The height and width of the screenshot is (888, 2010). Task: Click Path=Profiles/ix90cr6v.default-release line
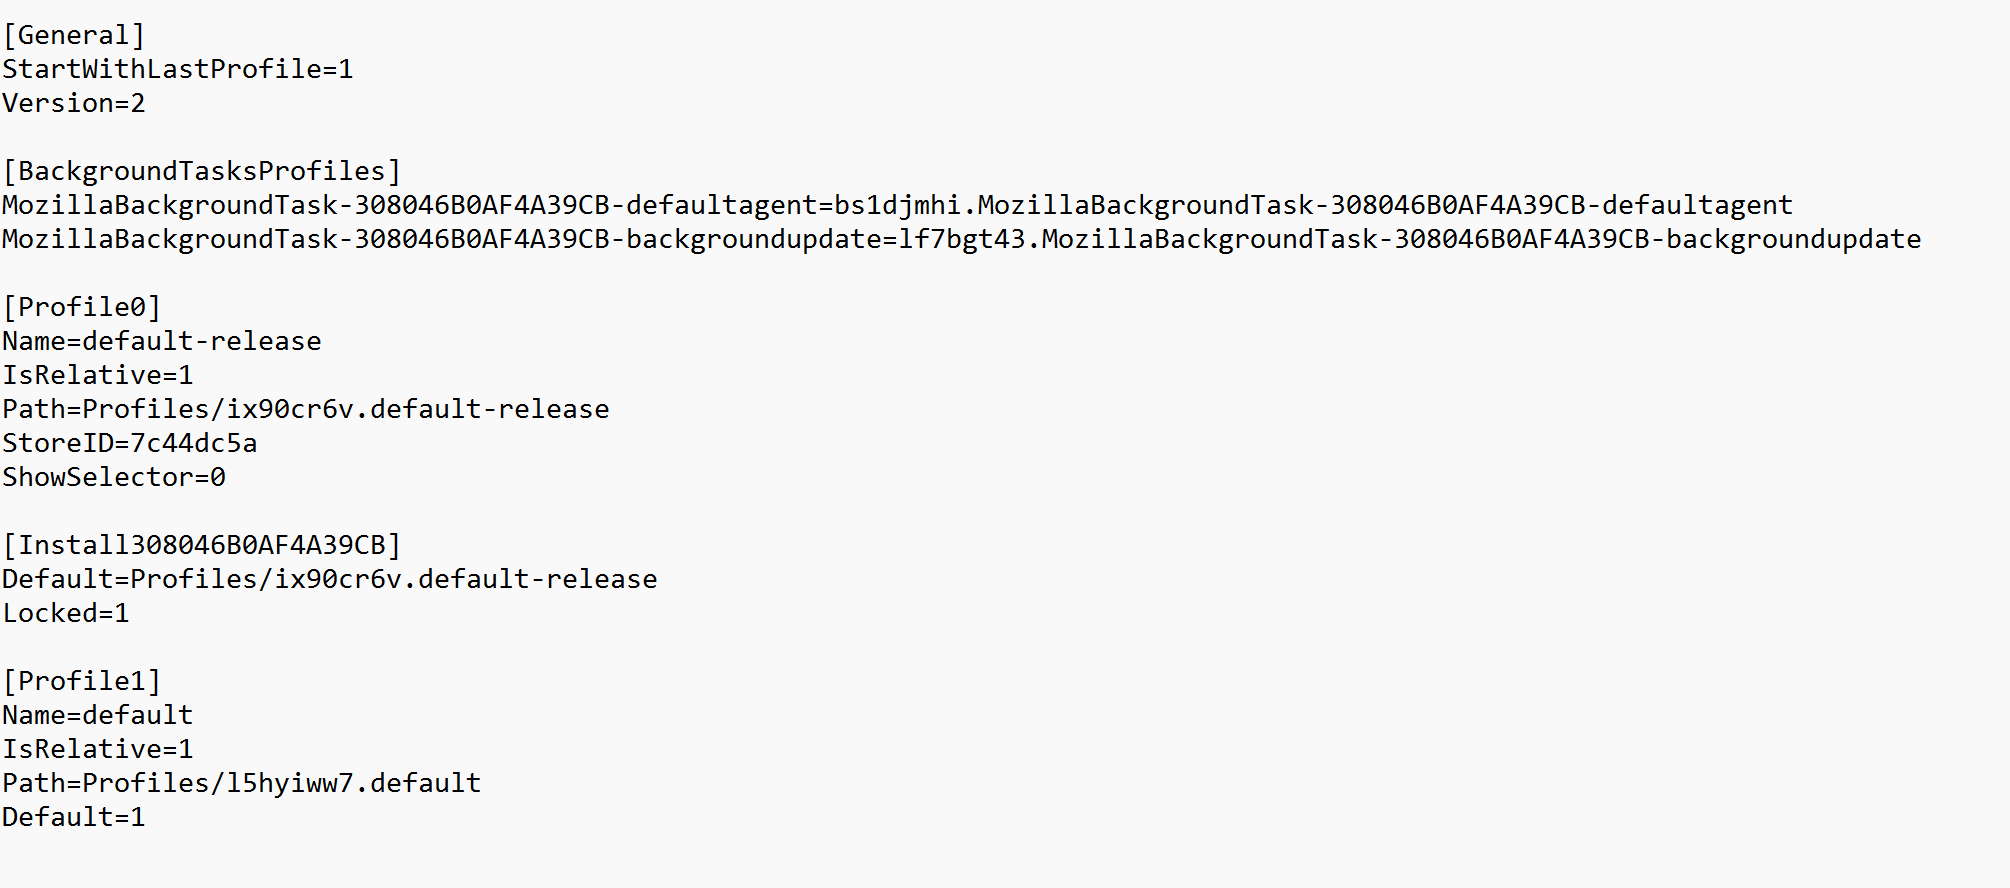(x=306, y=409)
